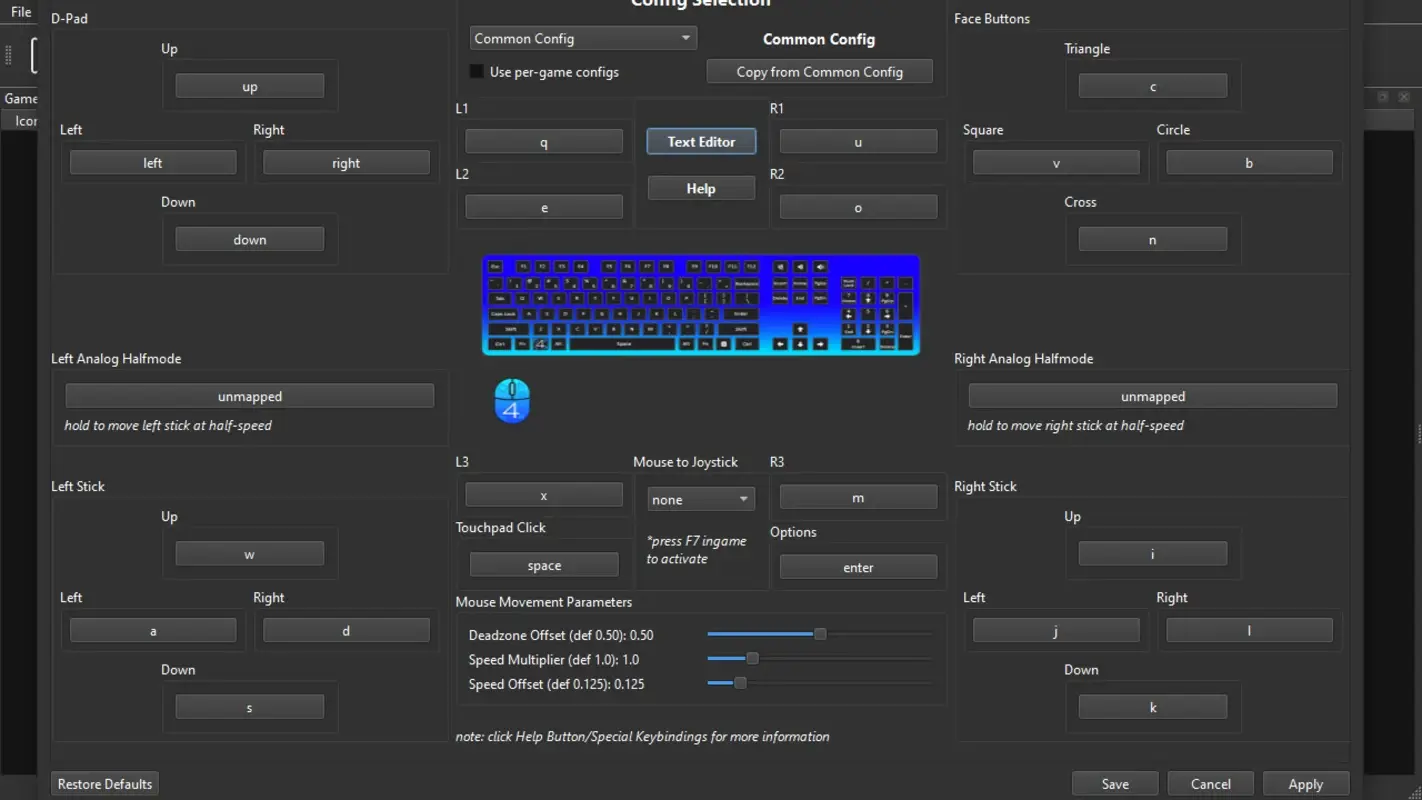Screen dimensions: 1422x800
Task: Click the Help button
Action: (700, 187)
